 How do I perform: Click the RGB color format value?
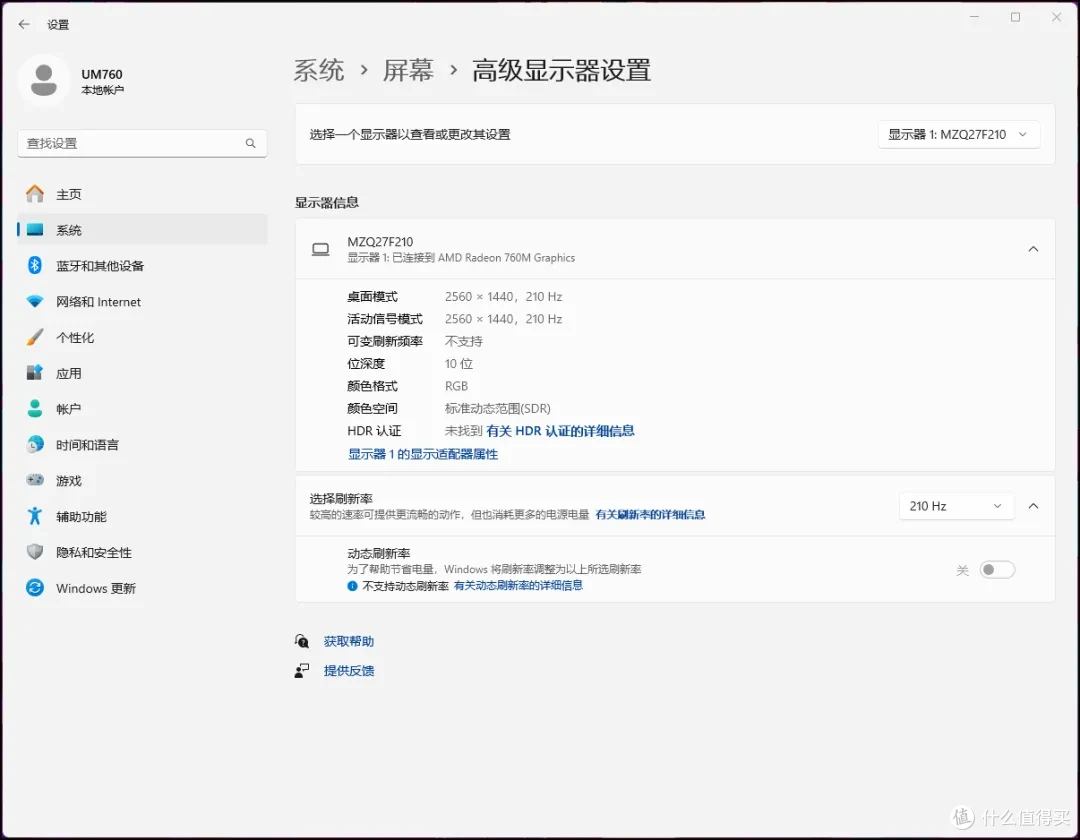[456, 386]
